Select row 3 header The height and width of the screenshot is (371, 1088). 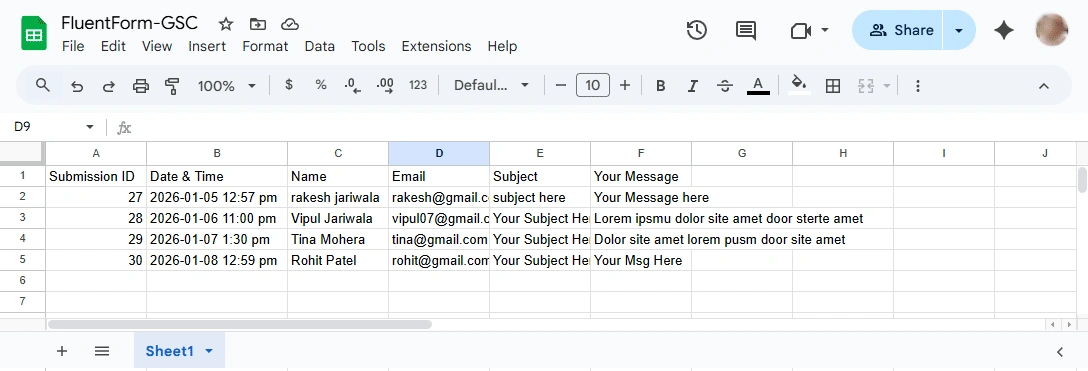[x=22, y=218]
